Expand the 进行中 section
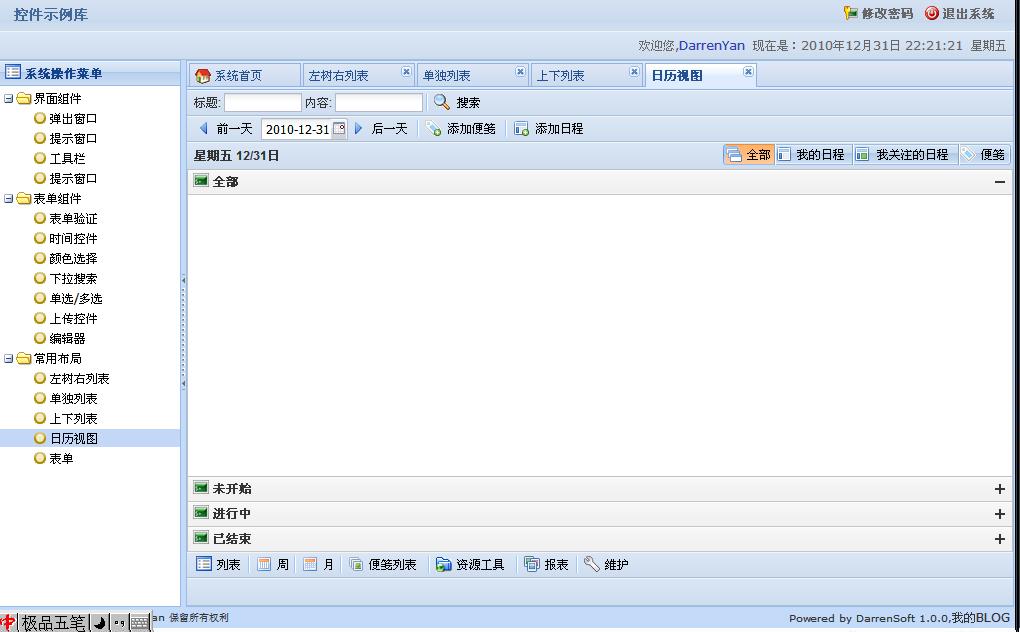This screenshot has width=1020, height=632. (x=999, y=514)
